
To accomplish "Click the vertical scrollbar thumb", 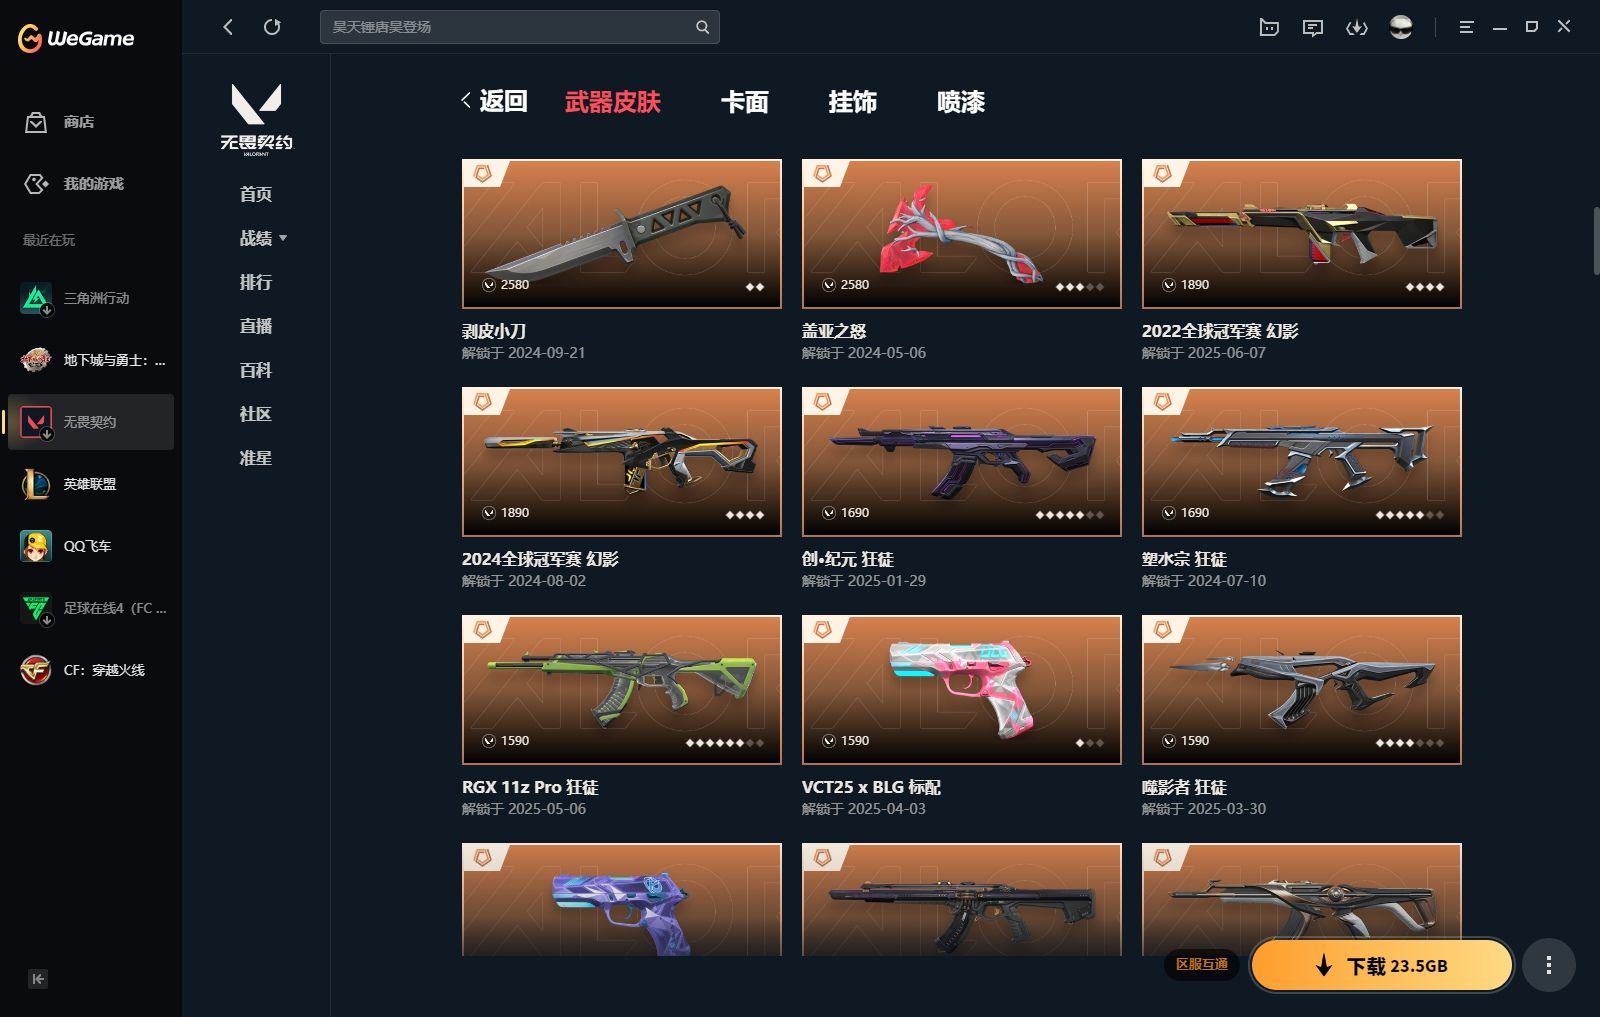I will (1596, 240).
